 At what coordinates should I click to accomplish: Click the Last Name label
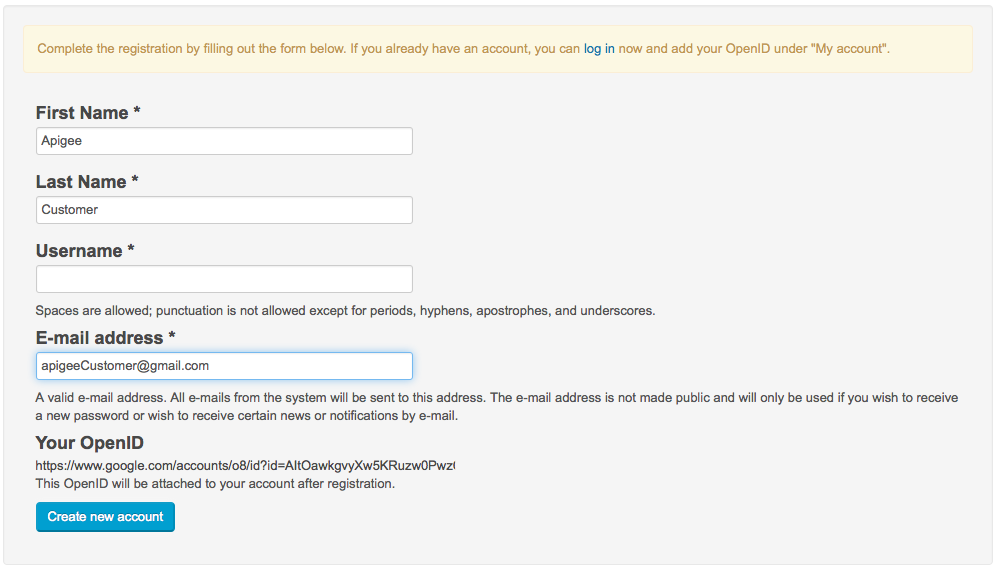tap(81, 182)
